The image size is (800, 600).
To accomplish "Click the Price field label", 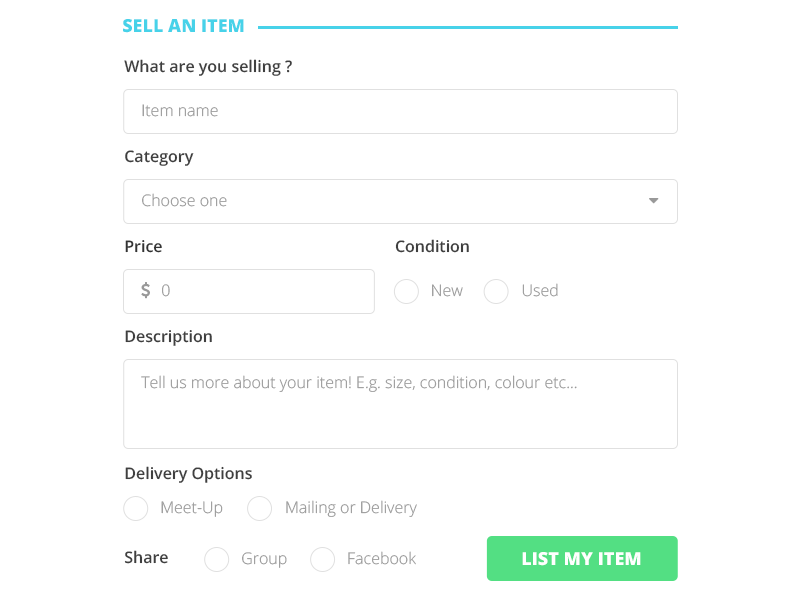I will (x=143, y=246).
